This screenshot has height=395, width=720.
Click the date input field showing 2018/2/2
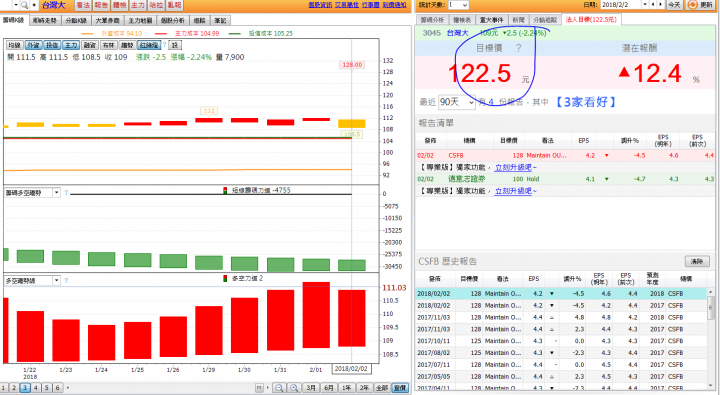point(620,5)
